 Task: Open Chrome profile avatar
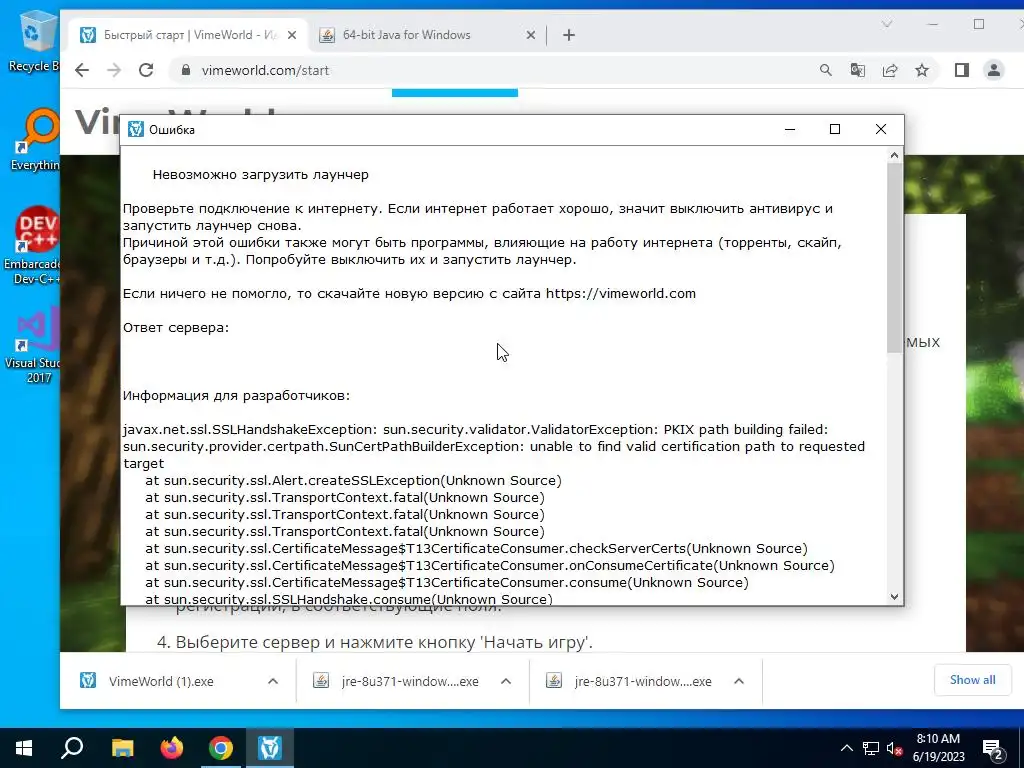(993, 71)
